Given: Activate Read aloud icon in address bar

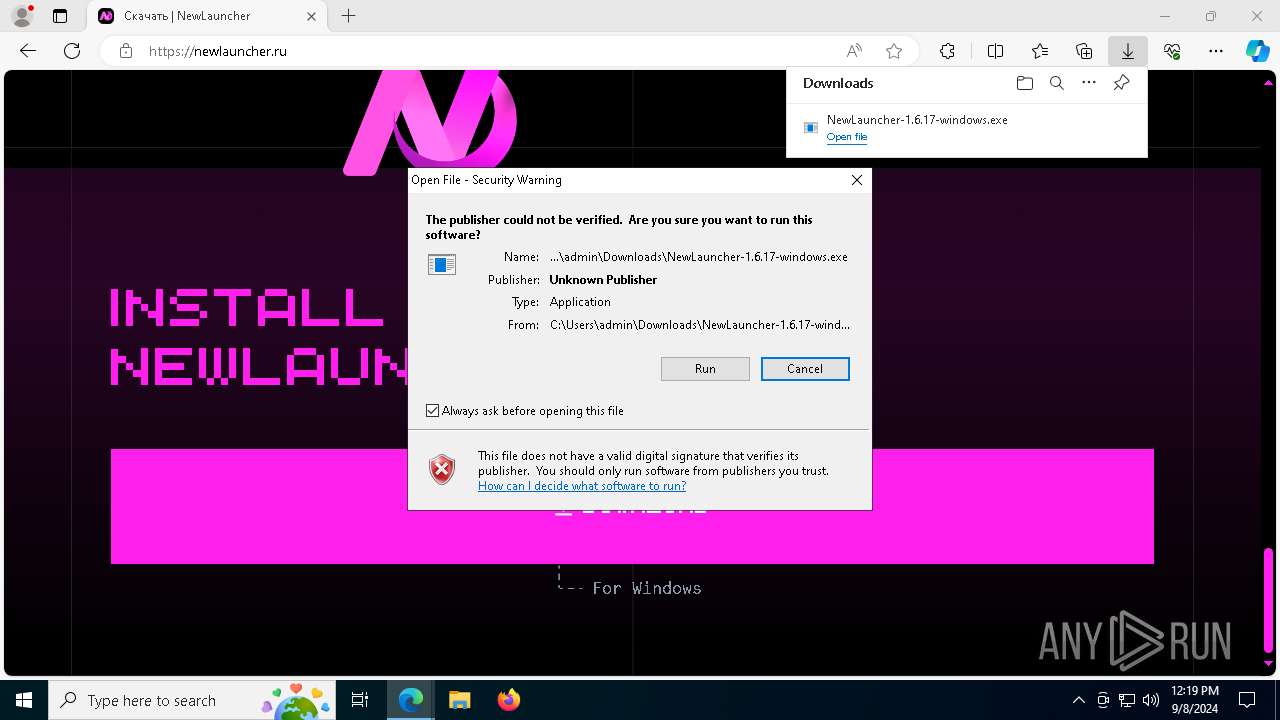Looking at the screenshot, I should (854, 51).
